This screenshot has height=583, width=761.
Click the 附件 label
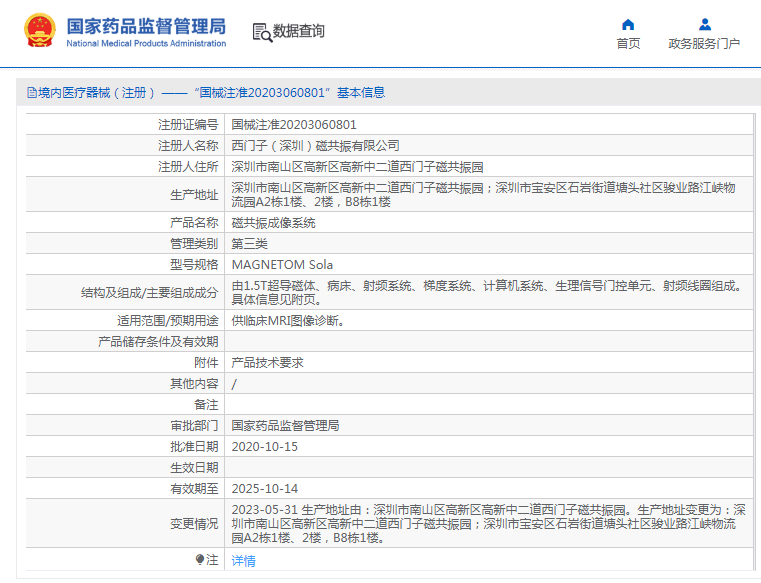tap(206, 363)
